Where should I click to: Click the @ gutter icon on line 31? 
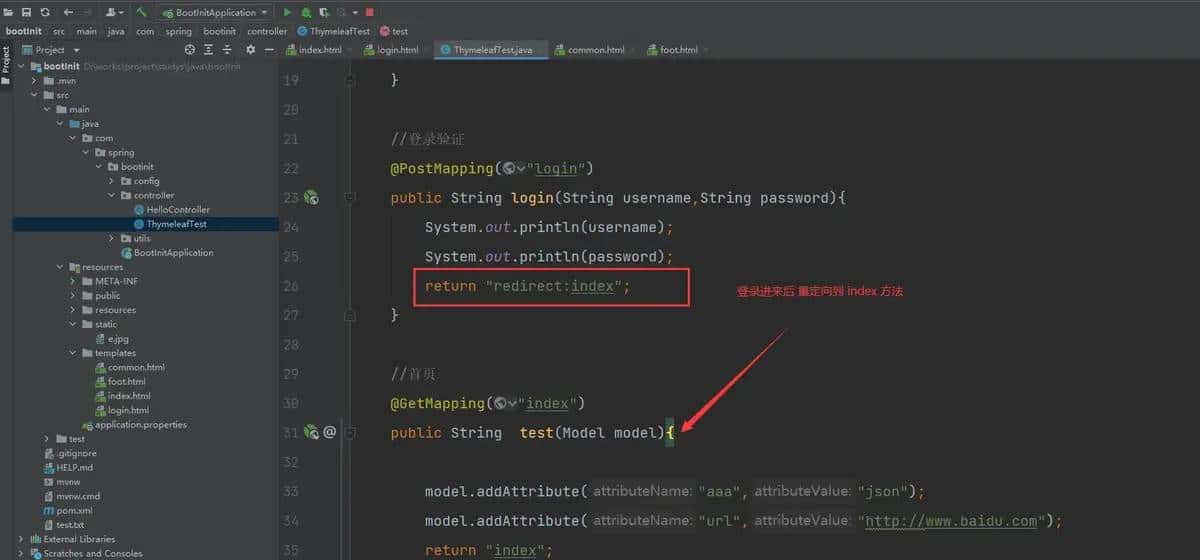point(329,432)
